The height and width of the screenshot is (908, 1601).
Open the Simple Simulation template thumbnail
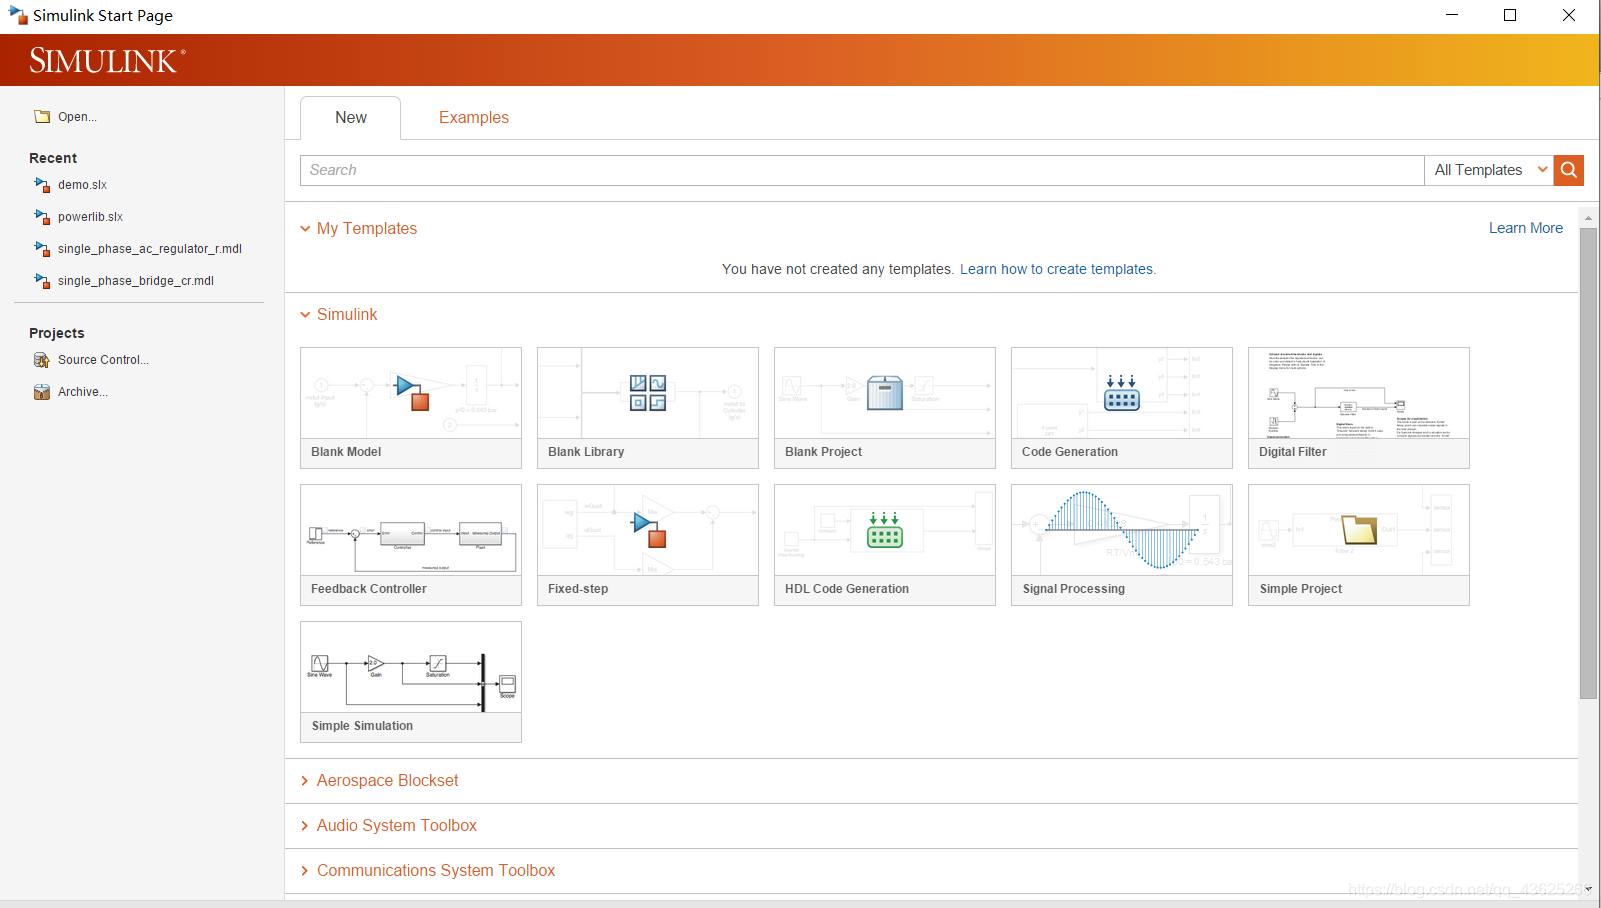411,667
